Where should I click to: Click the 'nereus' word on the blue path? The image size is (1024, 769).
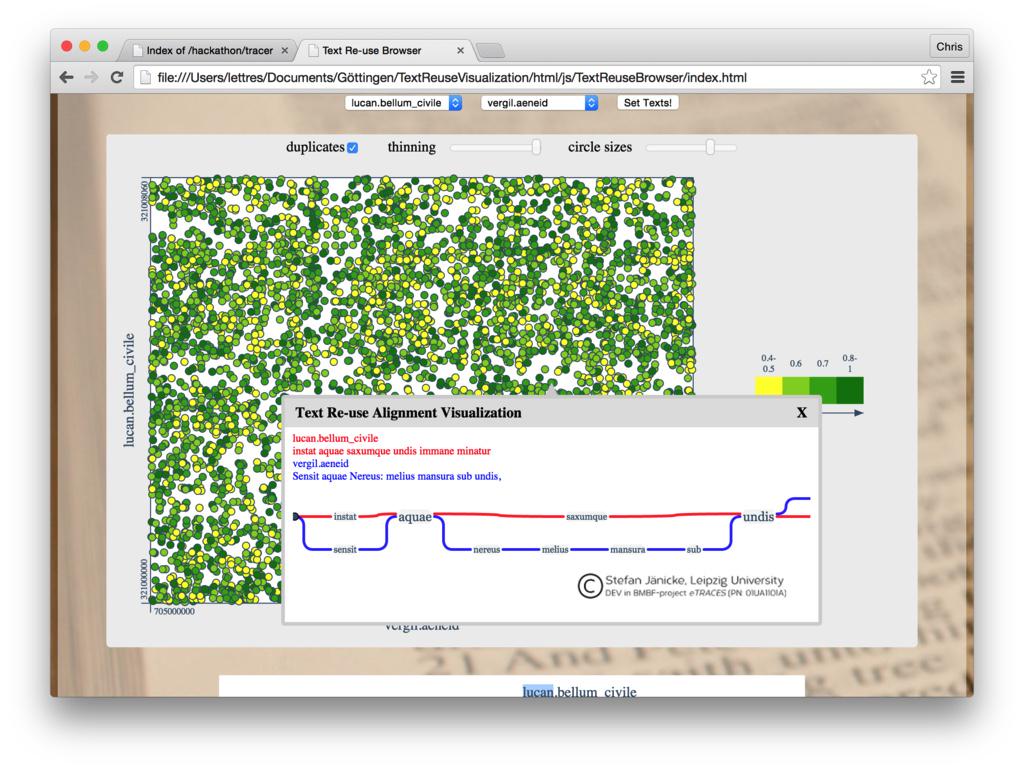point(487,549)
